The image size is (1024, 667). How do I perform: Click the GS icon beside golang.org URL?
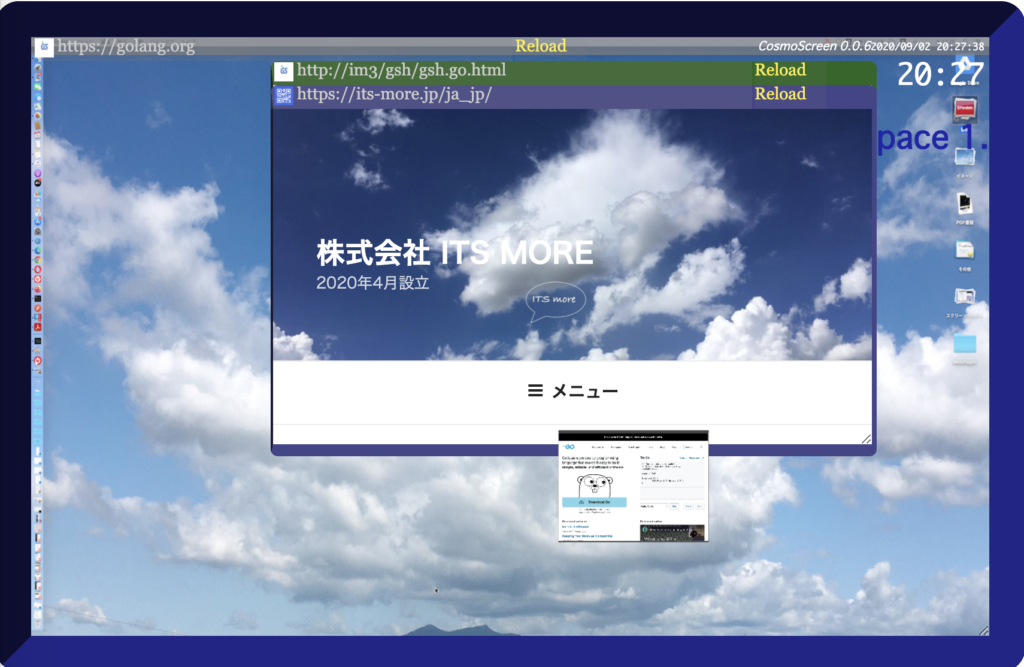(x=44, y=47)
